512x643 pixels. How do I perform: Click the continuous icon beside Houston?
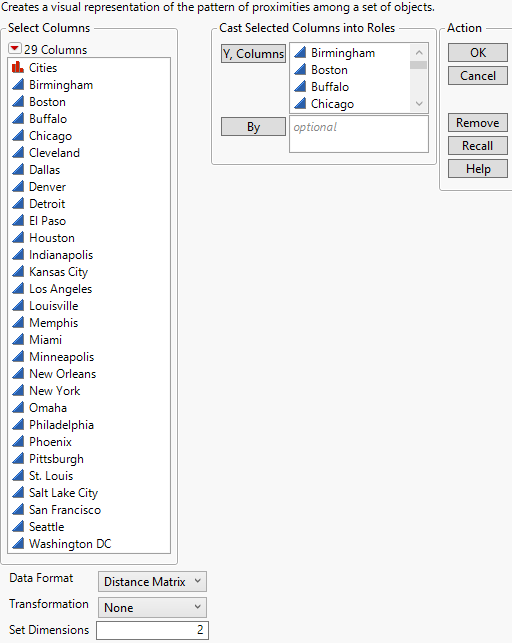(18, 237)
